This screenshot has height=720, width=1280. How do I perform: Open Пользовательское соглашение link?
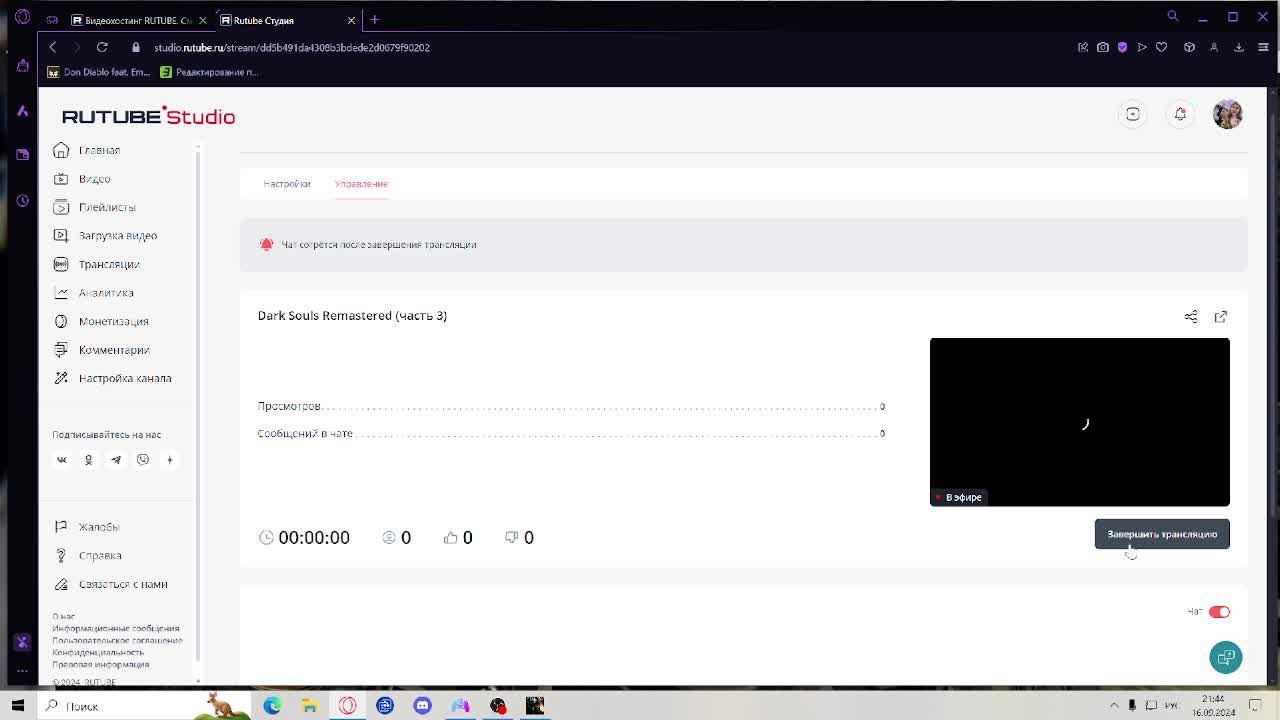pyautogui.click(x=117, y=640)
